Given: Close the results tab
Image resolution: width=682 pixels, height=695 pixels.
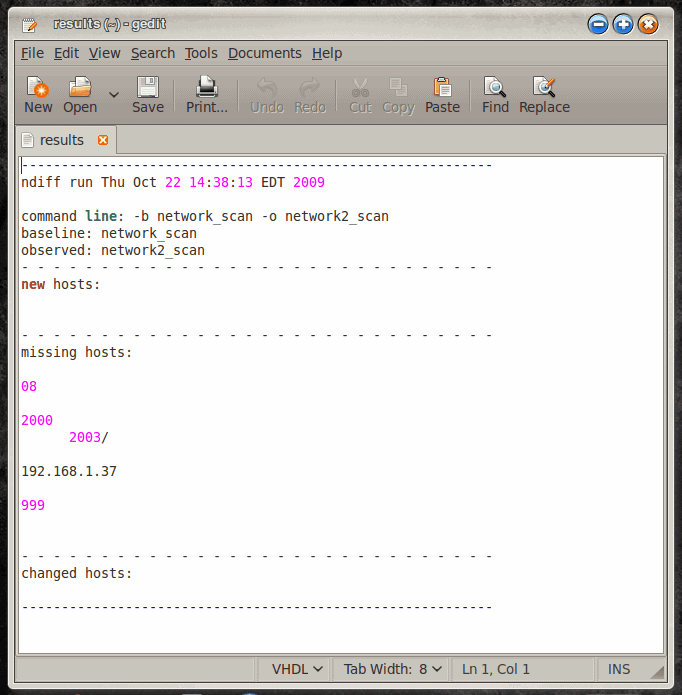Looking at the screenshot, I should (x=102, y=140).
